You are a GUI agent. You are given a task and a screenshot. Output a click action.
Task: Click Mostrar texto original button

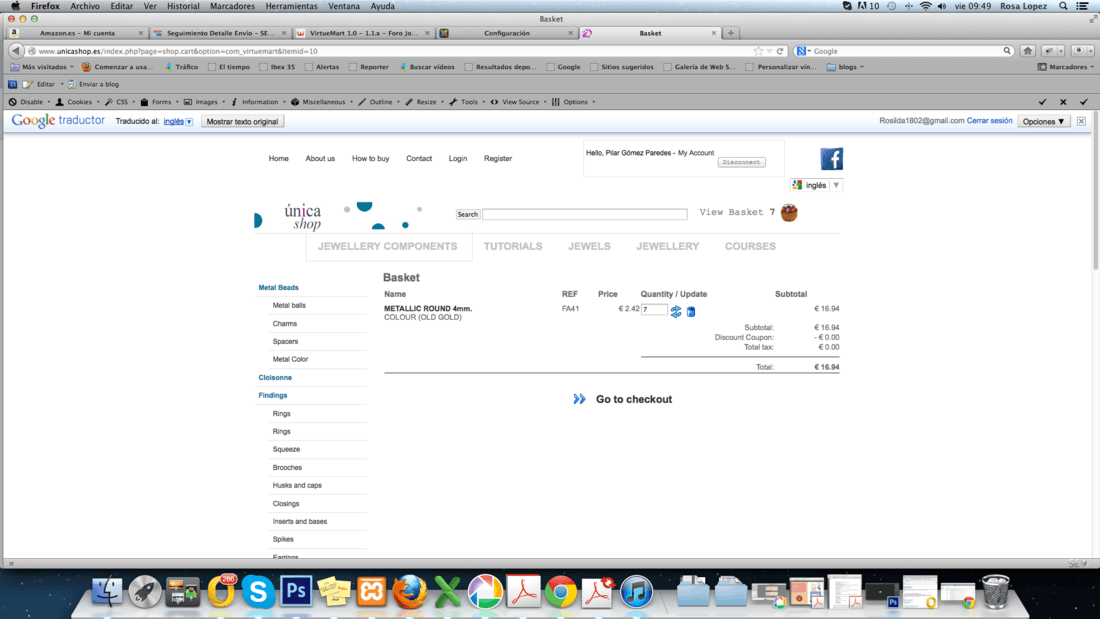[x=242, y=121]
